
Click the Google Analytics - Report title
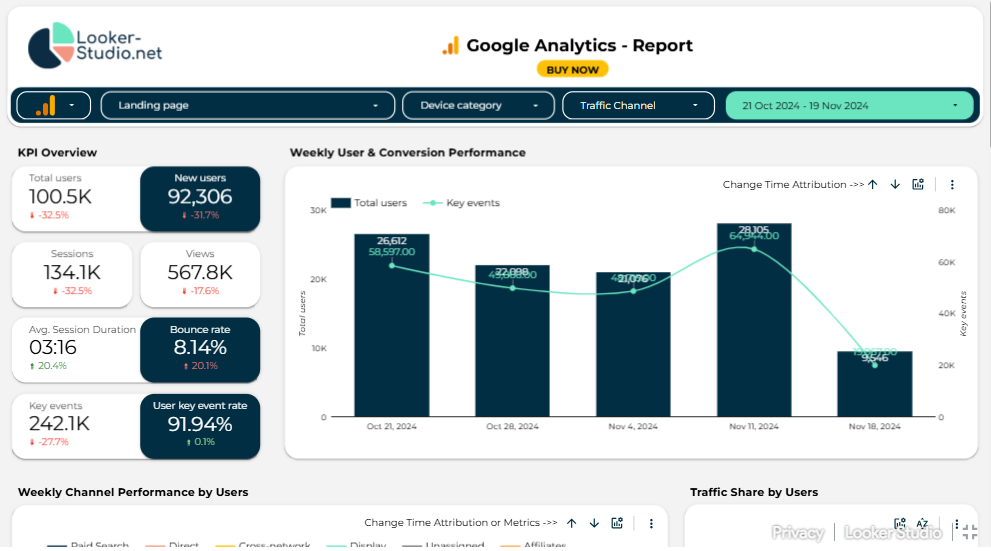580,45
